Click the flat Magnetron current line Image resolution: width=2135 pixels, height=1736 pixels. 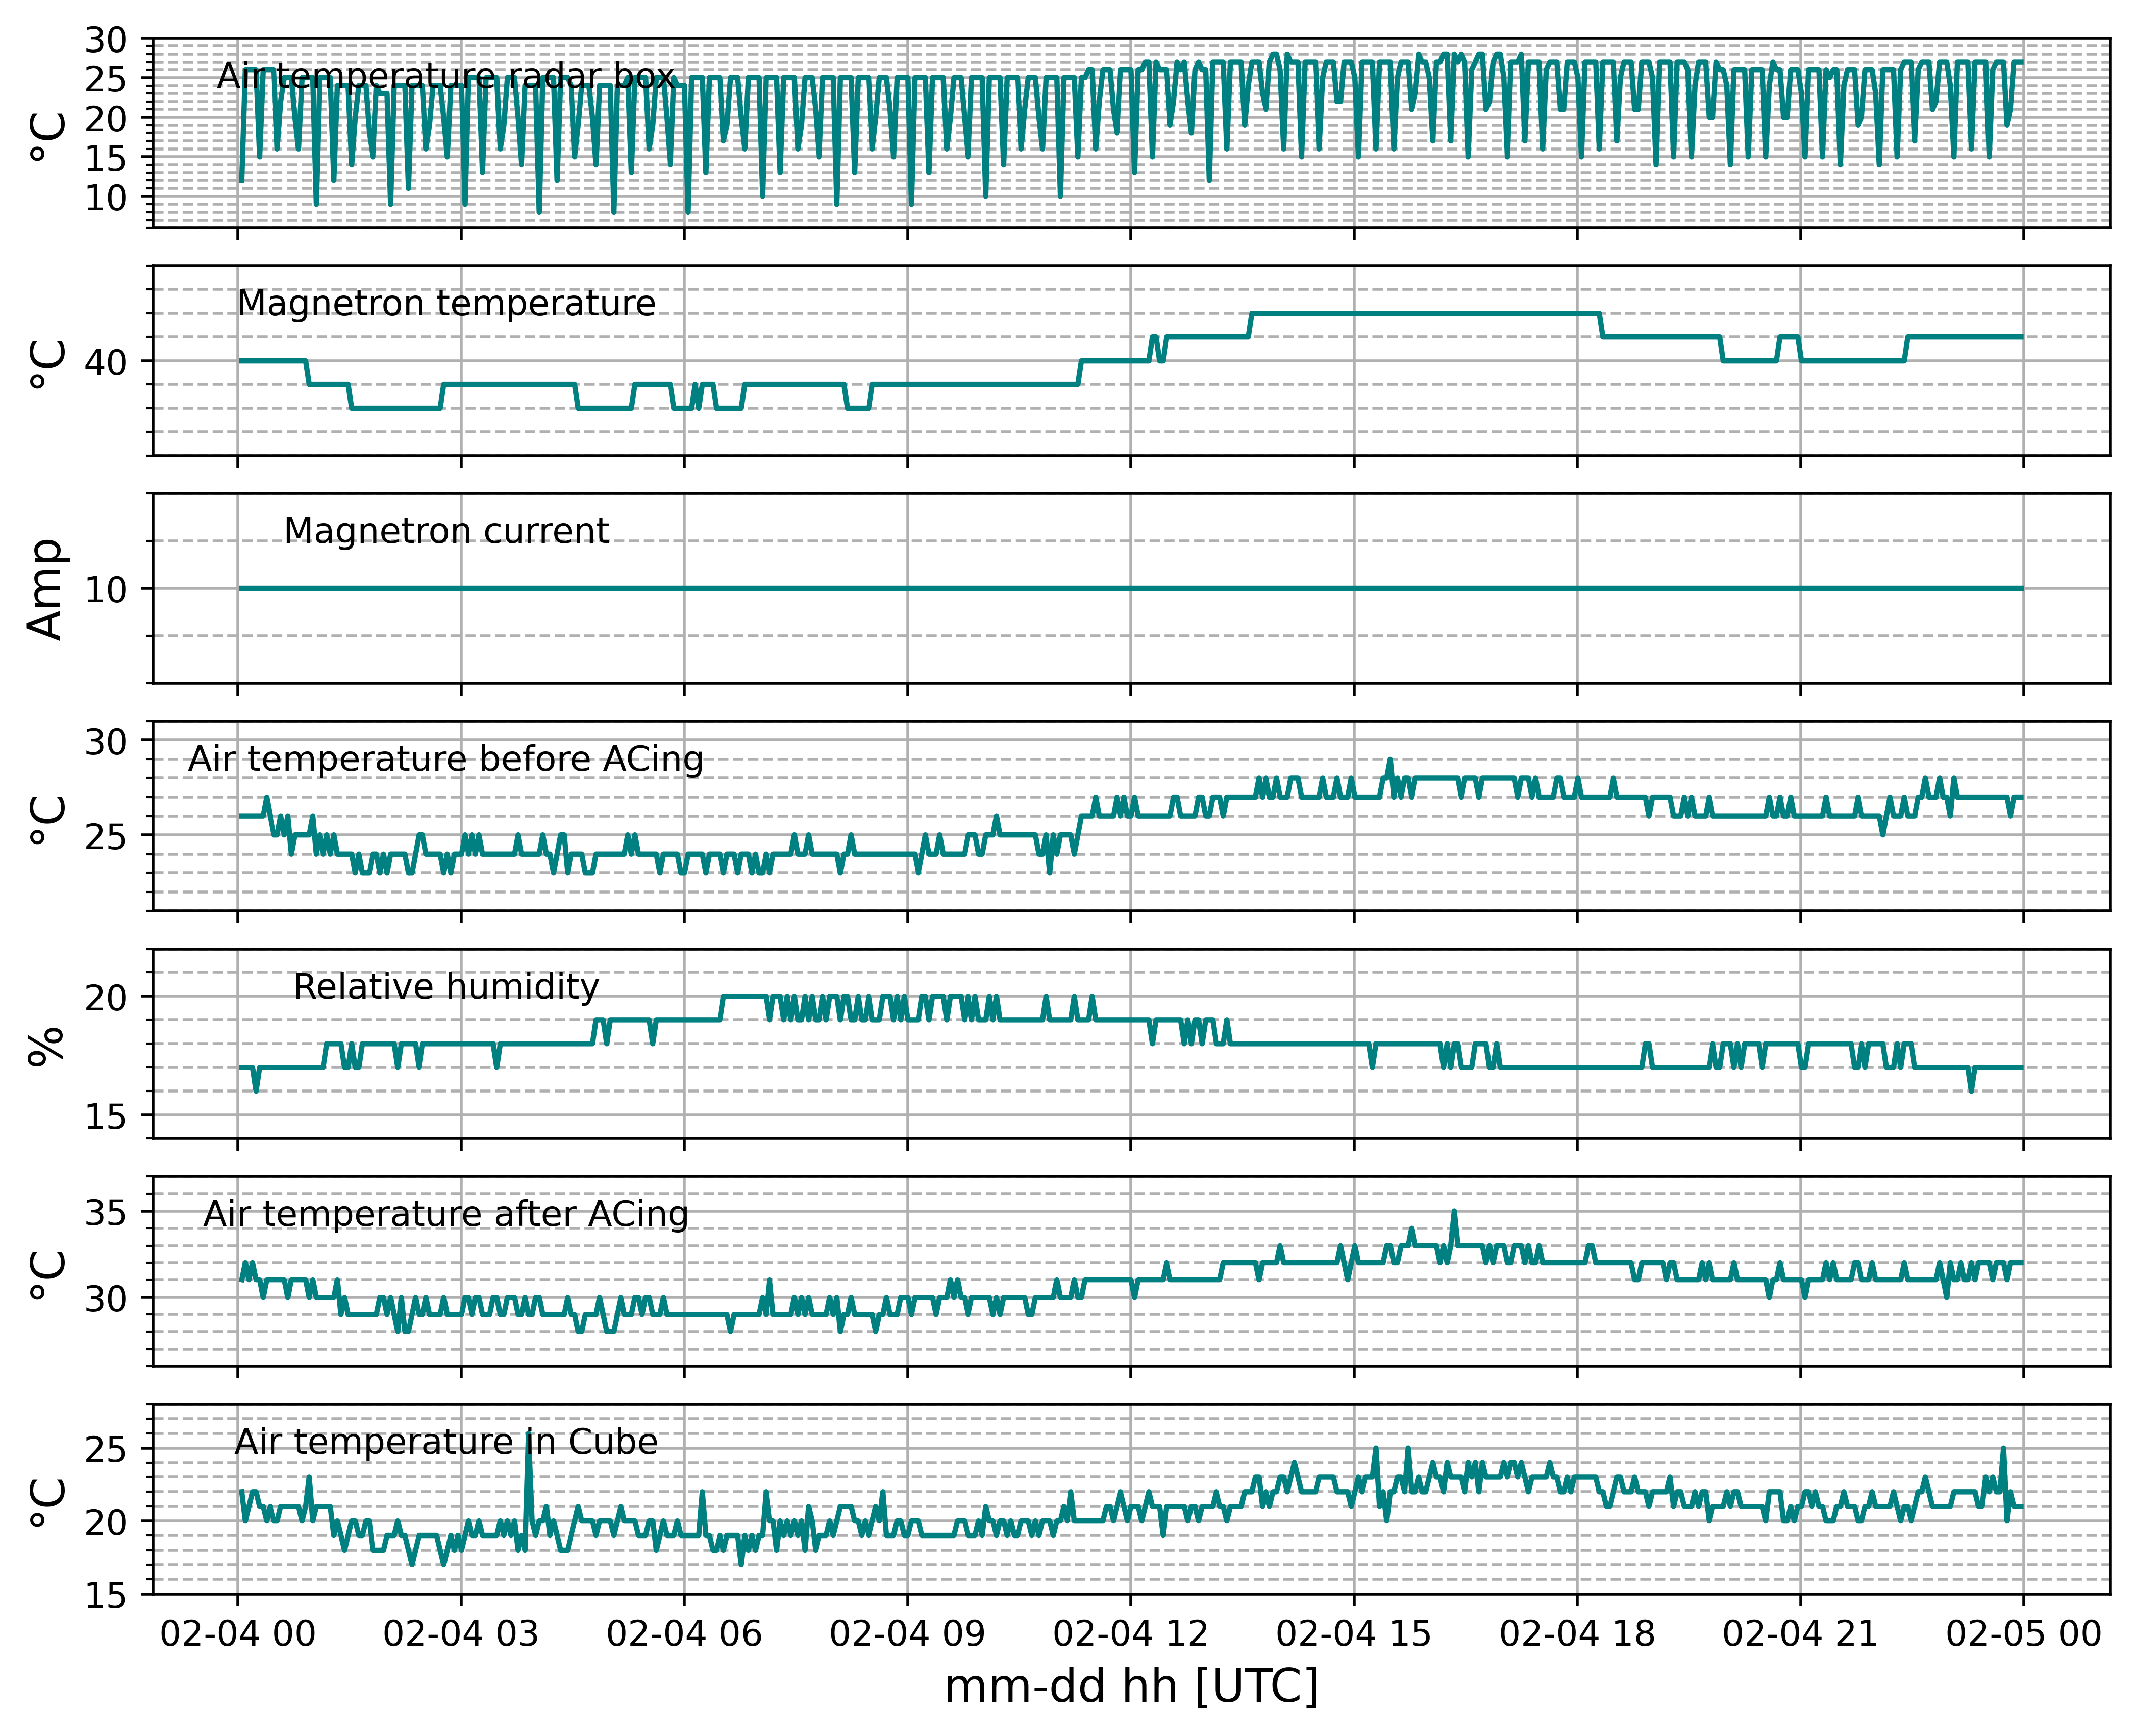tap(1131, 588)
